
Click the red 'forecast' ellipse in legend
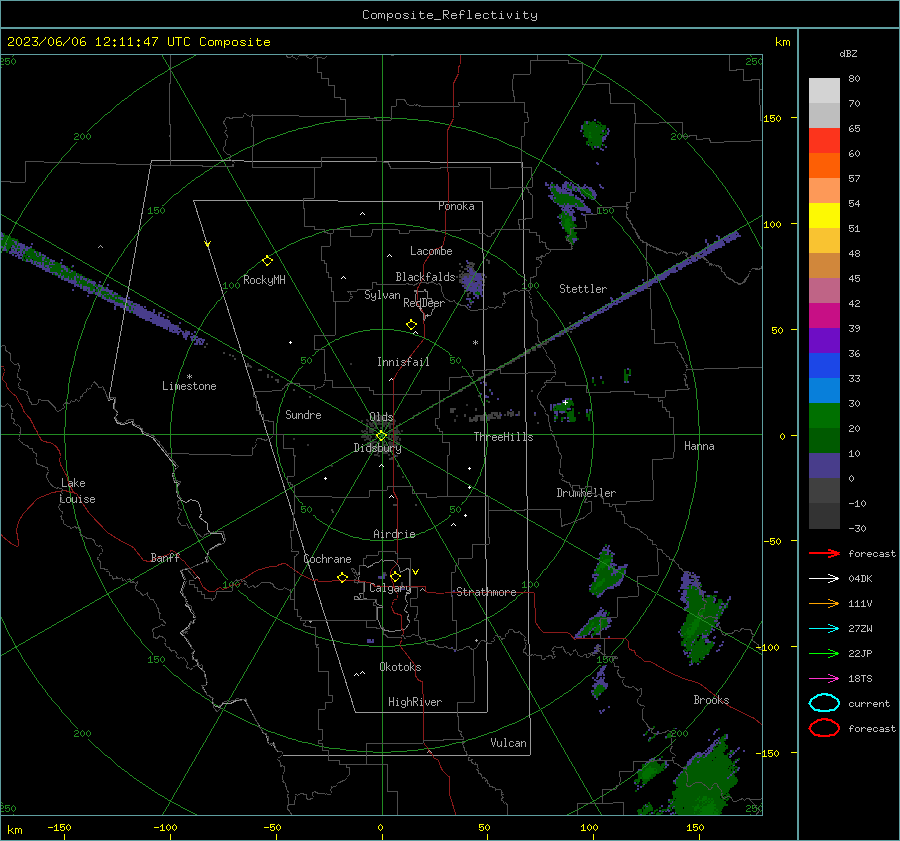tap(824, 728)
